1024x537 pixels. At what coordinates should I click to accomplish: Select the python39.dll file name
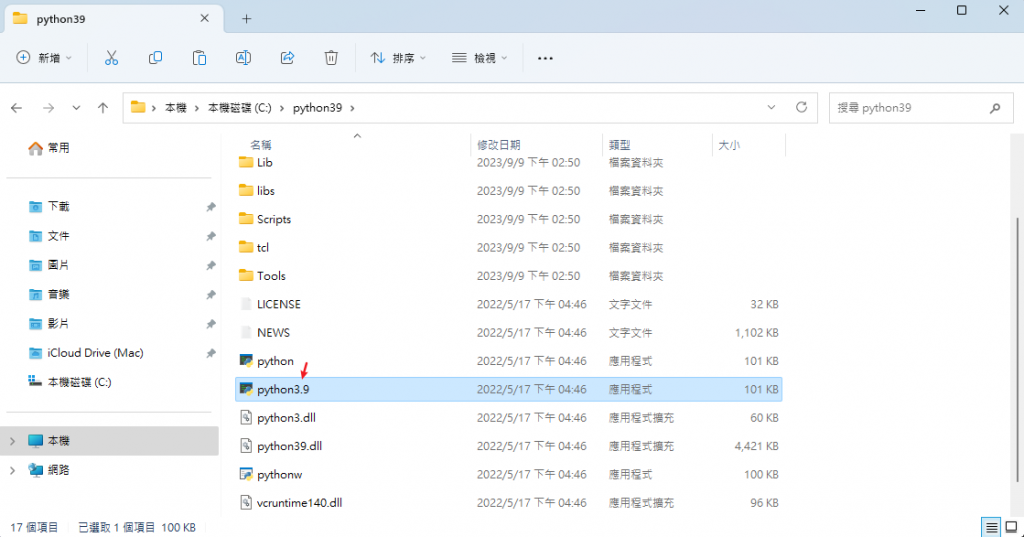pyautogui.click(x=289, y=446)
